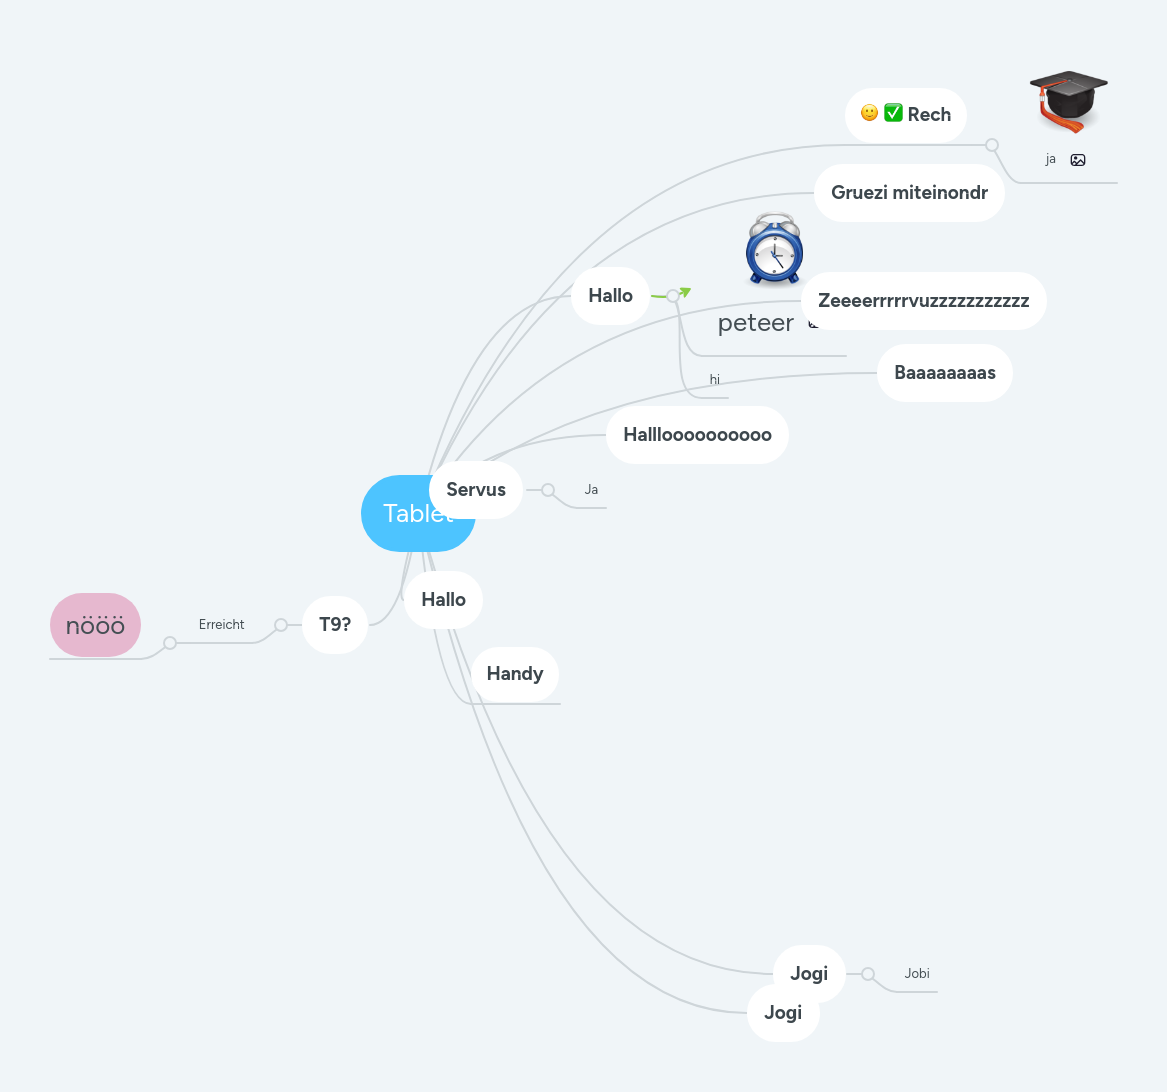Select the blue Tablet root node
1167x1092 pixels.
click(418, 513)
